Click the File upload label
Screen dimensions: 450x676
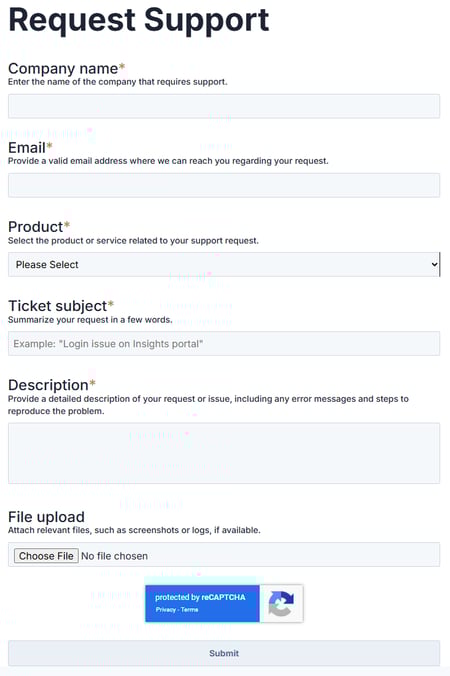pyautogui.click(x=46, y=516)
